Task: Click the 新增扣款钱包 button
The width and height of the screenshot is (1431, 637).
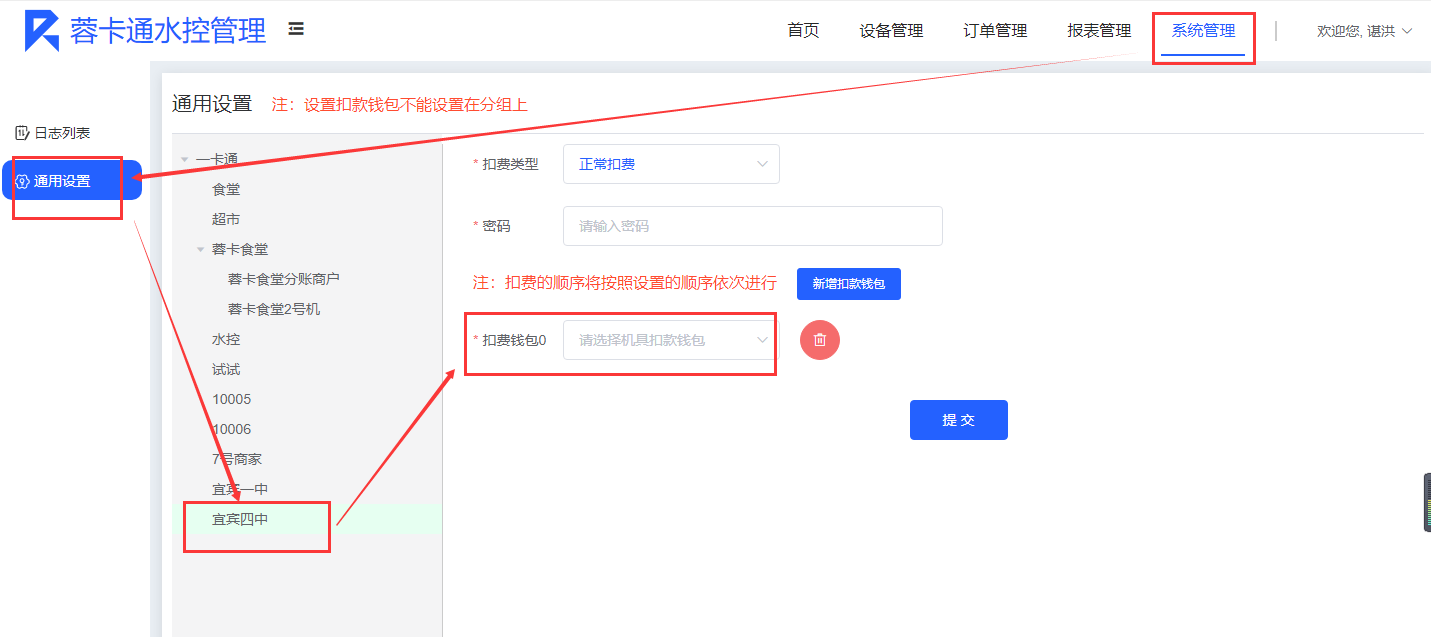Action: [x=848, y=284]
